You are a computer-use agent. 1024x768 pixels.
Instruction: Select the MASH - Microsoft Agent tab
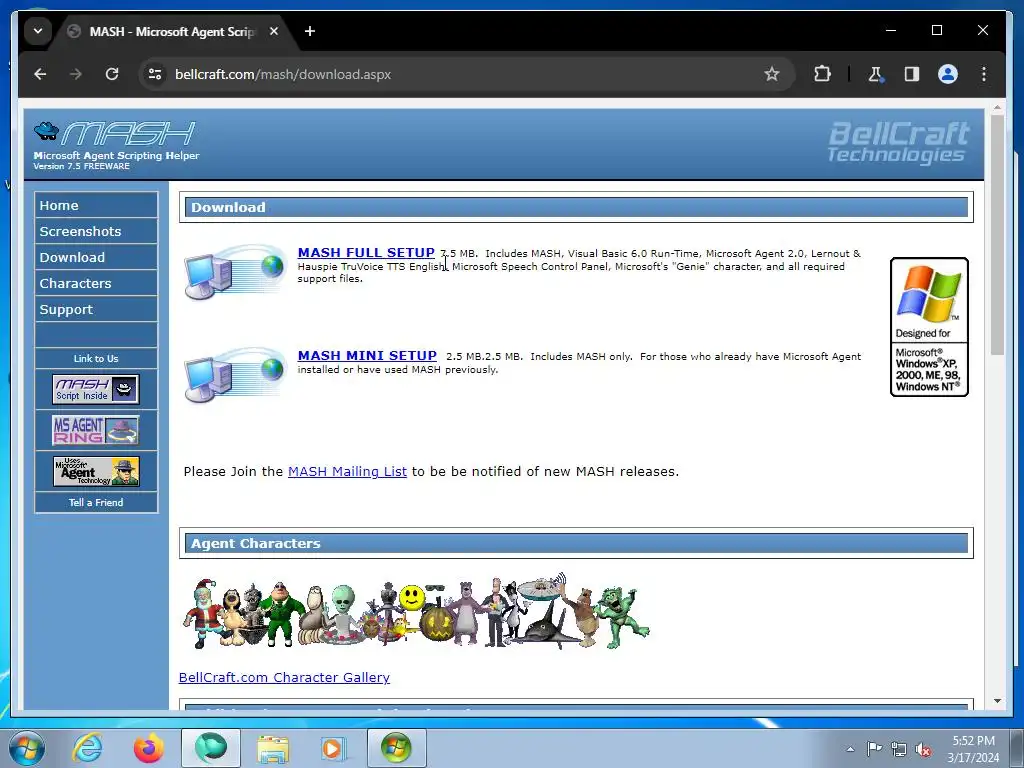(174, 31)
